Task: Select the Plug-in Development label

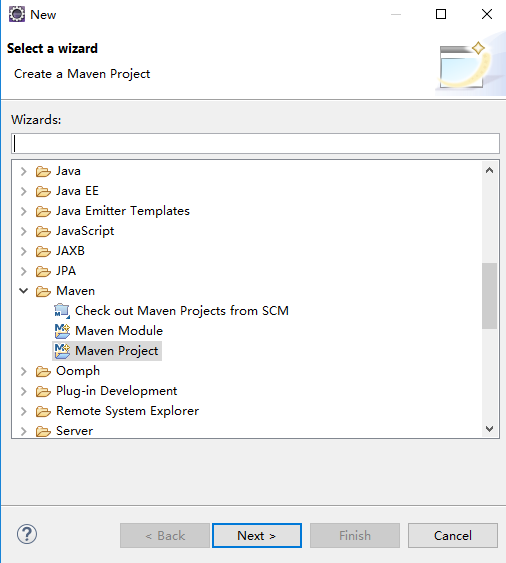Action: (x=117, y=391)
